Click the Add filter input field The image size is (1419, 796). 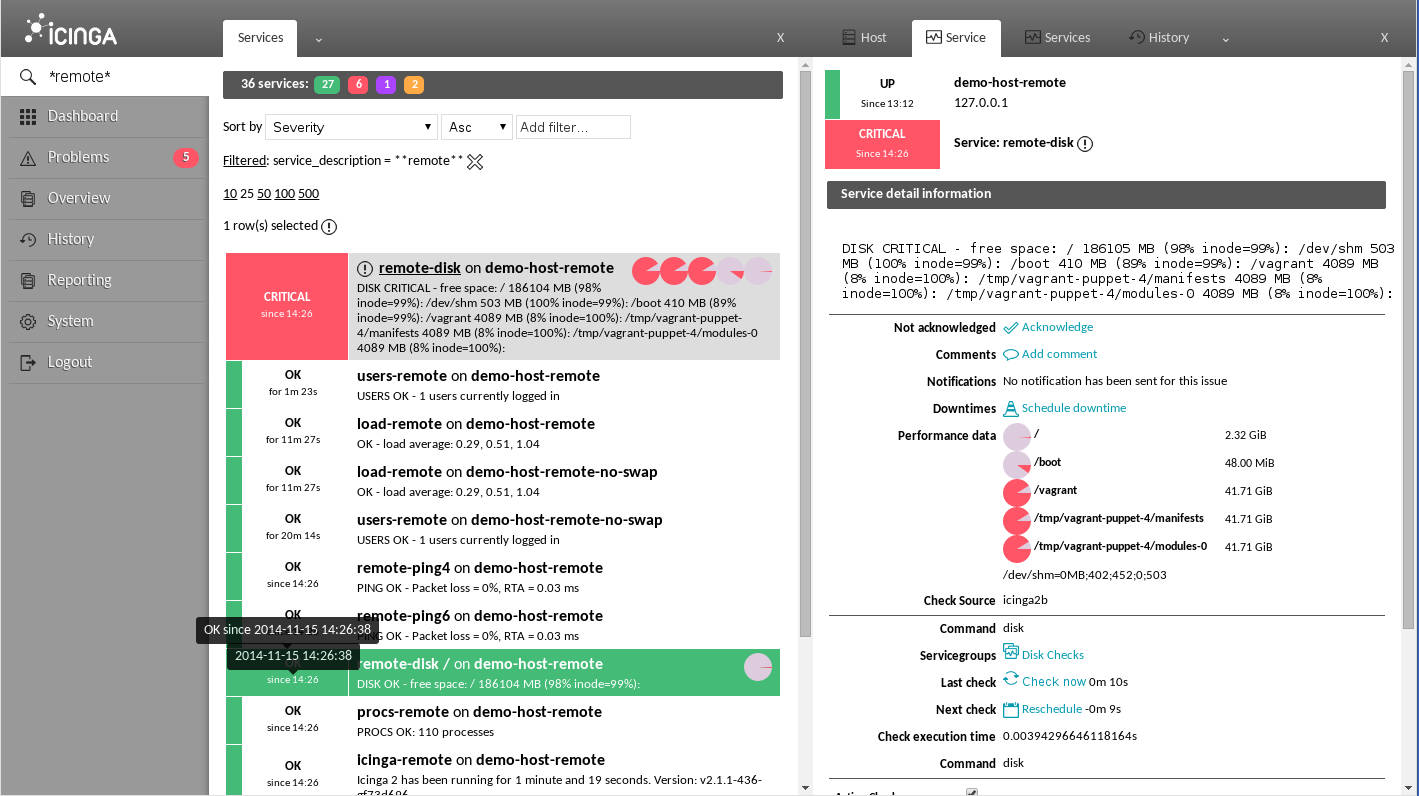pyautogui.click(x=573, y=127)
